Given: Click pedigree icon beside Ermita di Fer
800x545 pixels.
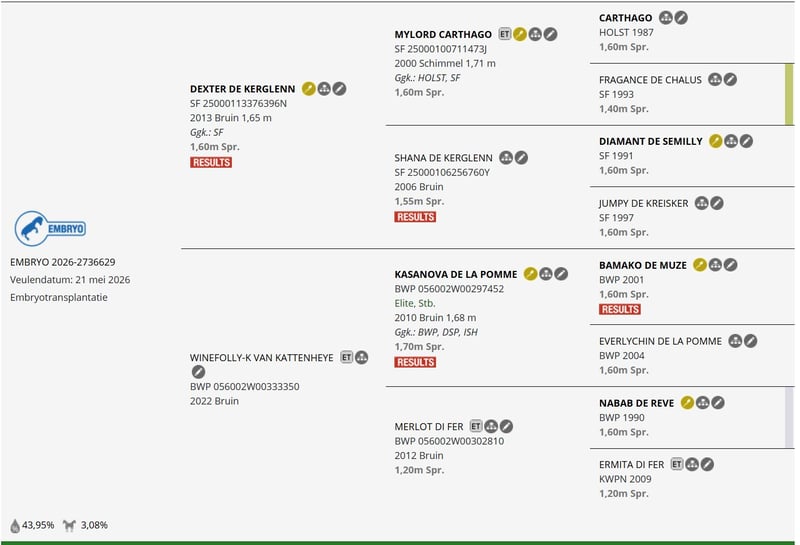Looking at the screenshot, I should click(692, 464).
